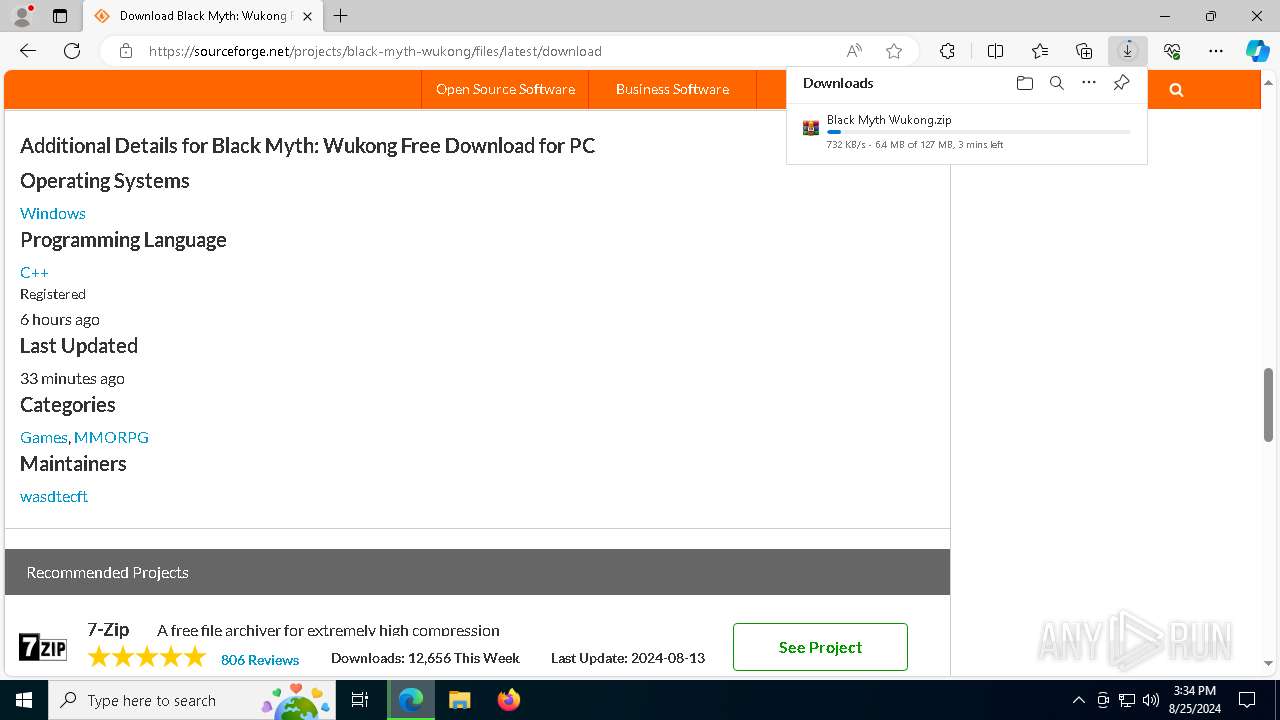Viewport: 1280px width, 720px height.
Task: Activate Read aloud icon in address bar
Action: point(854,51)
